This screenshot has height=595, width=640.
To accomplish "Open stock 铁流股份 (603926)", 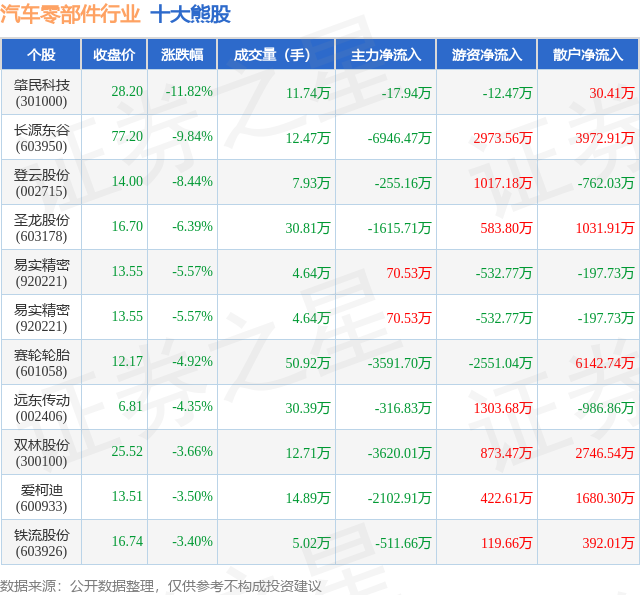I will pos(41,543).
